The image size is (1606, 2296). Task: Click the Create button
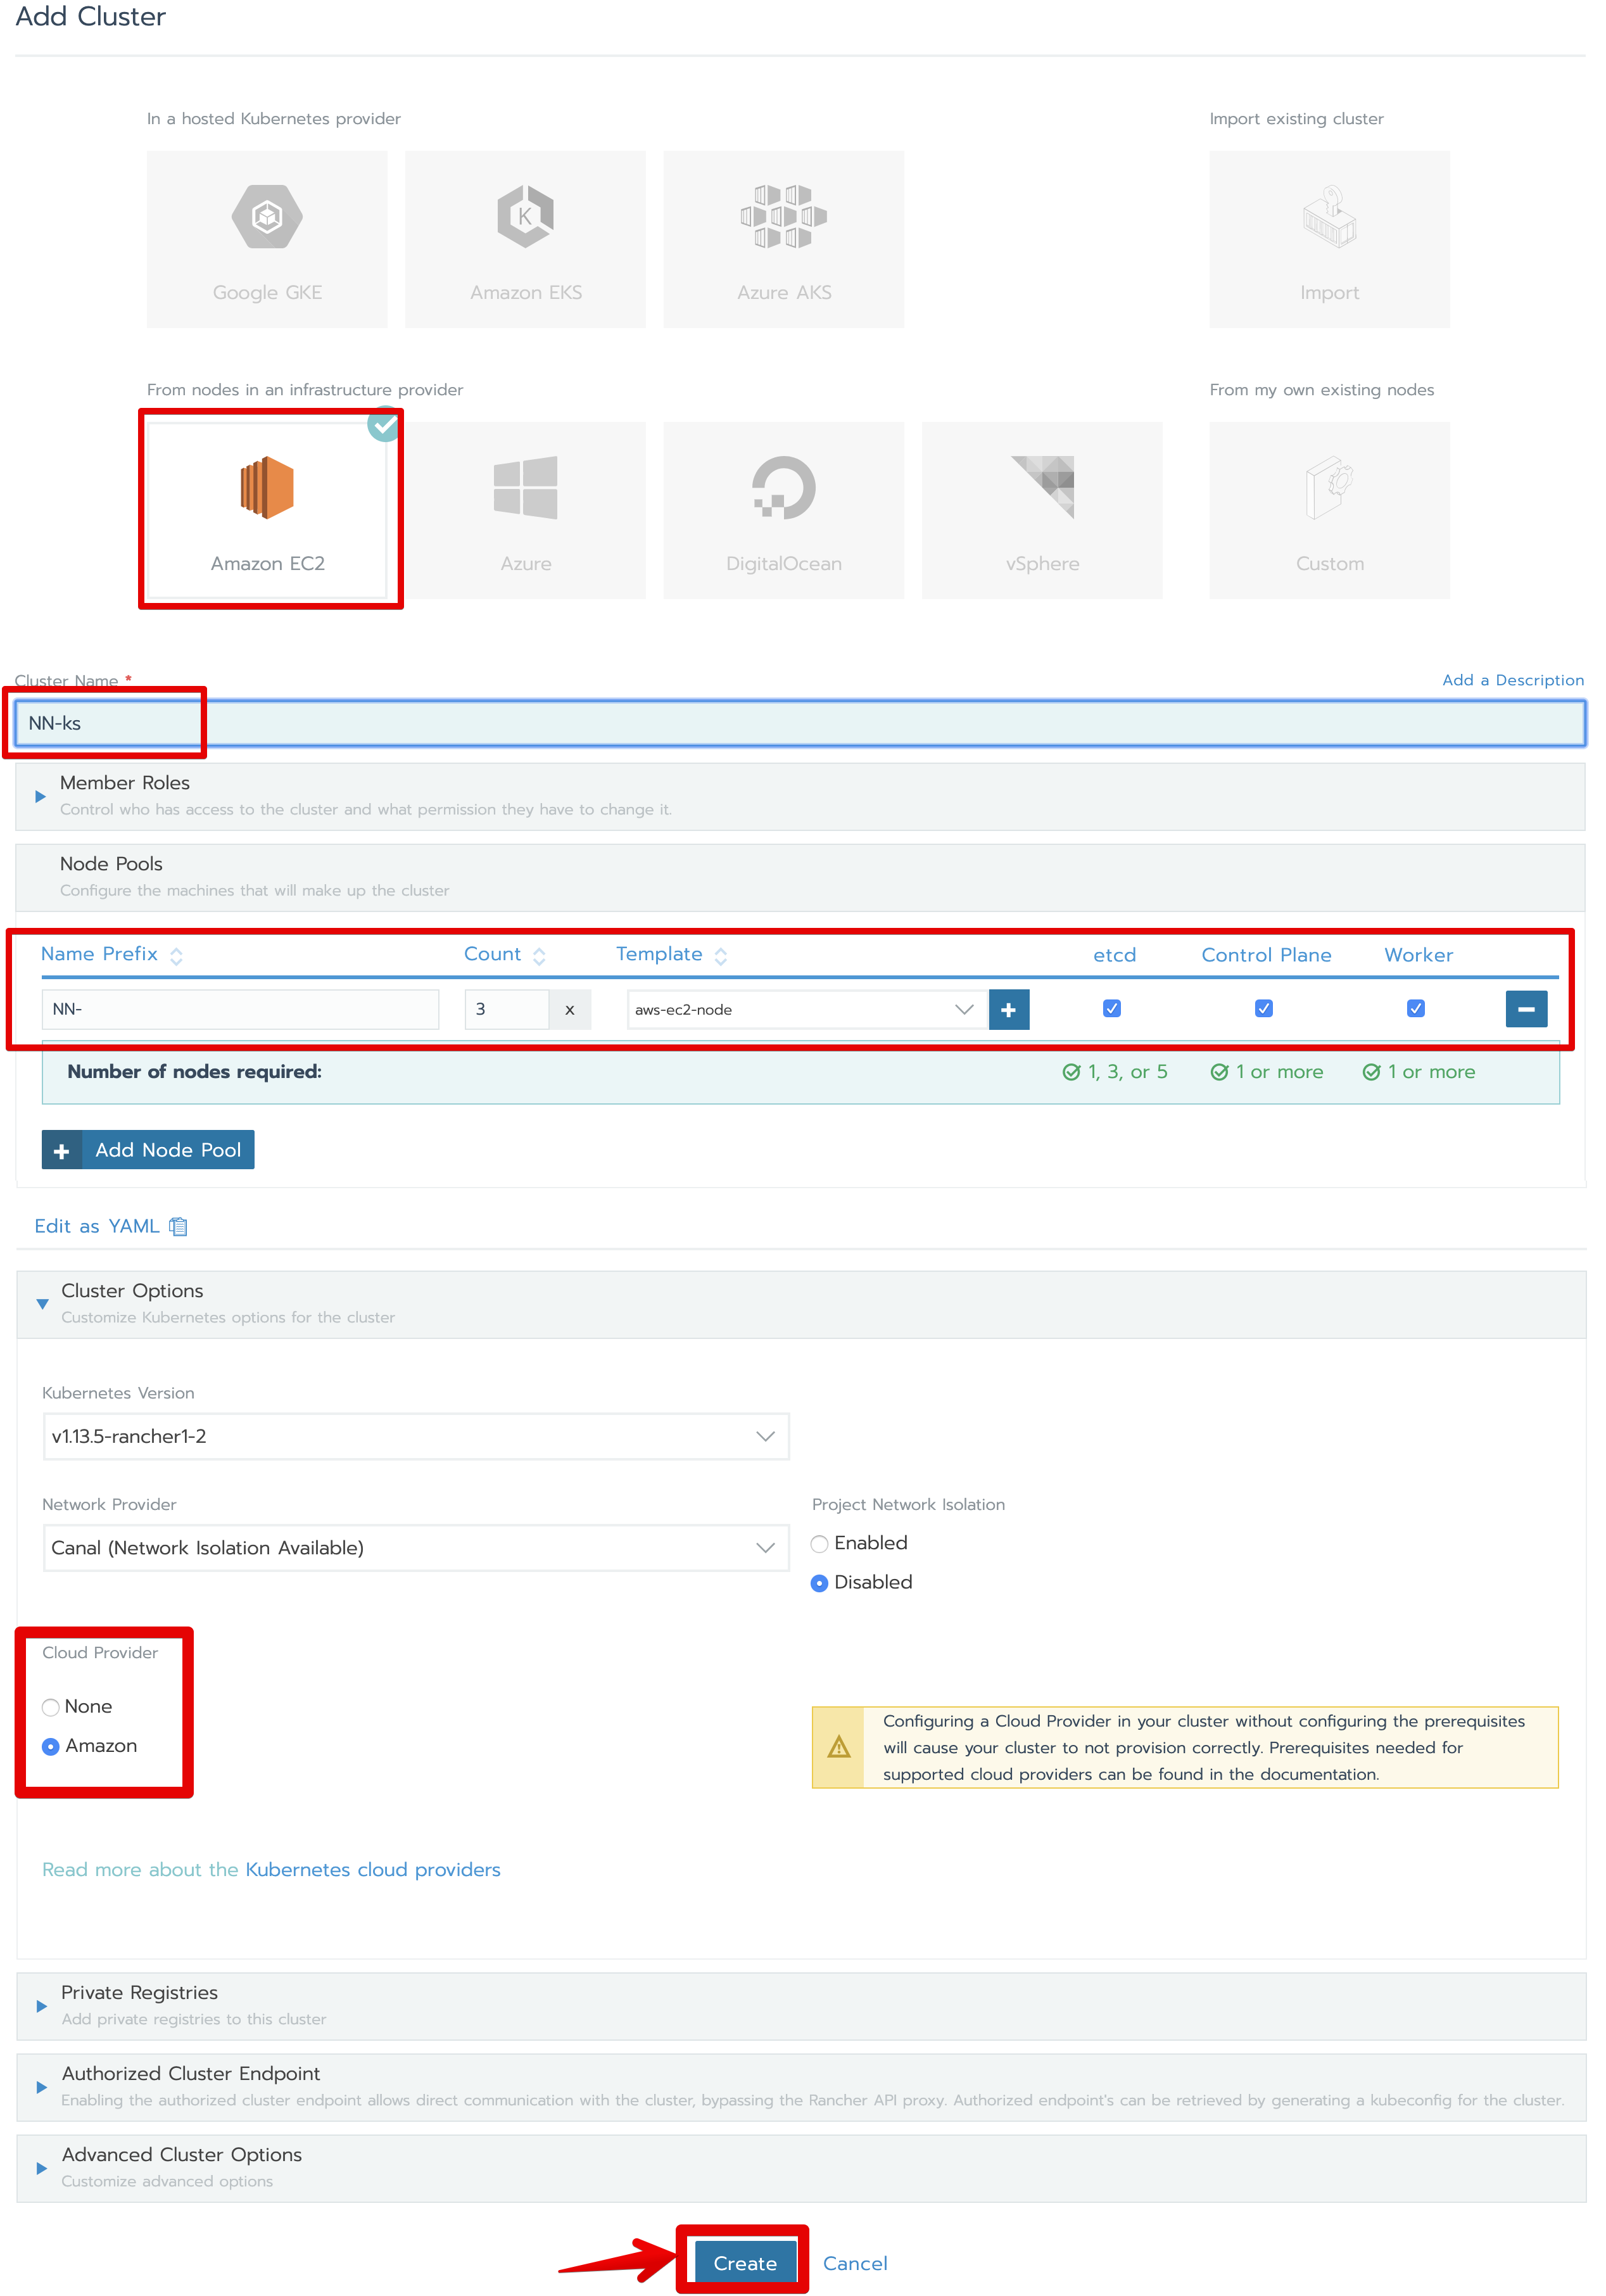[744, 2262]
